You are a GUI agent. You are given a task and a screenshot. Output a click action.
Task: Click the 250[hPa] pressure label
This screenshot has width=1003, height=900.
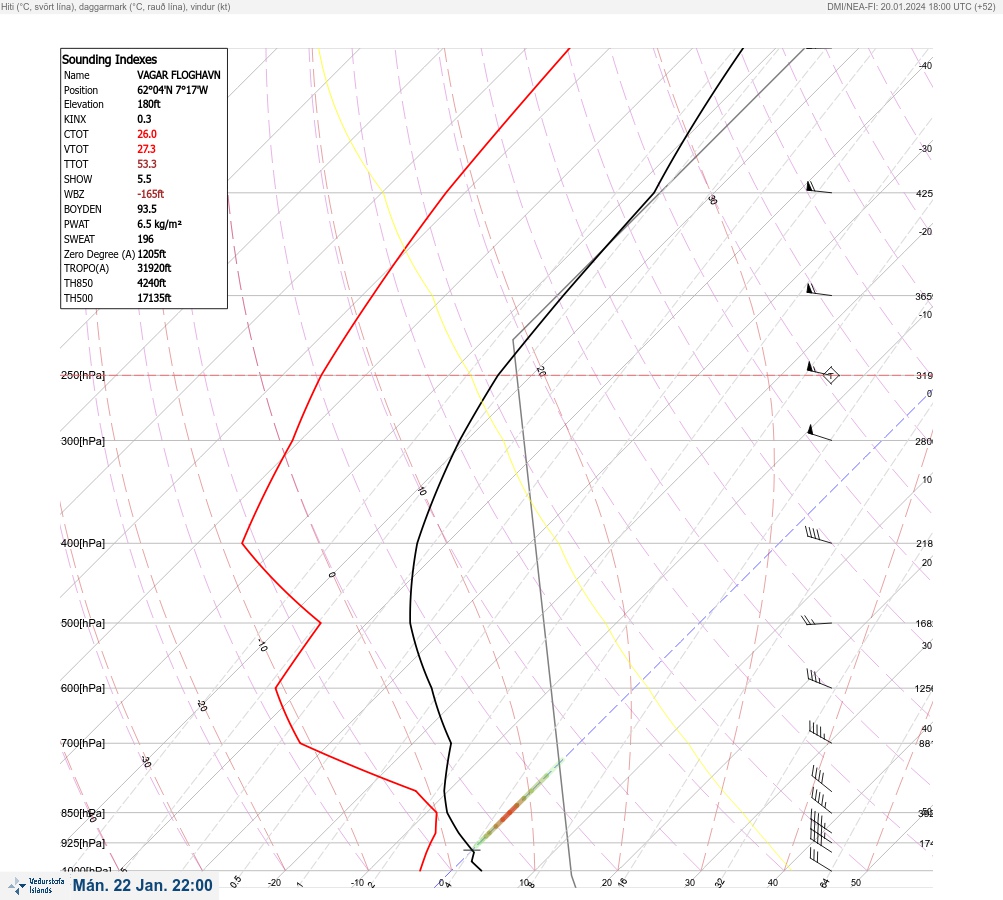pyautogui.click(x=83, y=375)
